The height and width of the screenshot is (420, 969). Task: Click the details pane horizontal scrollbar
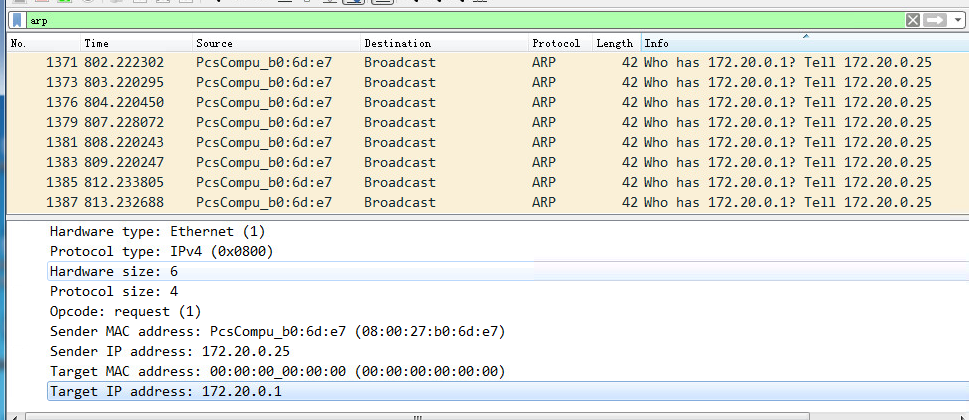coord(418,416)
